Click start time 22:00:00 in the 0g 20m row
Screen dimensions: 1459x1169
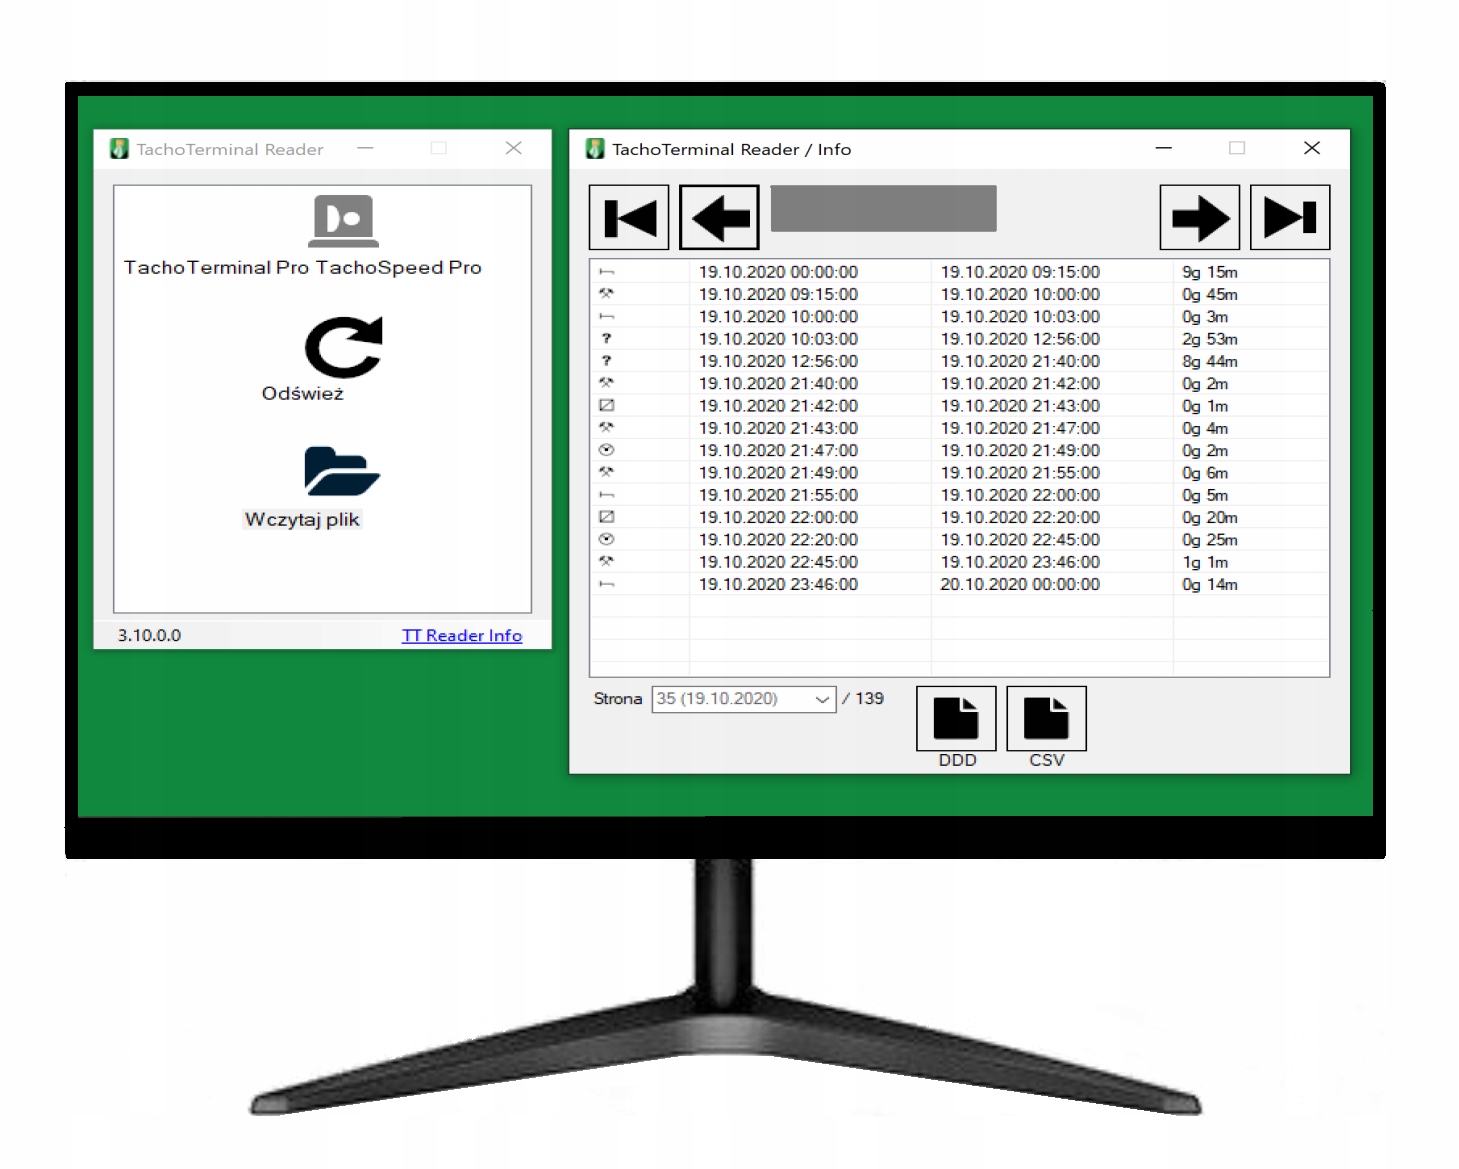click(x=778, y=517)
